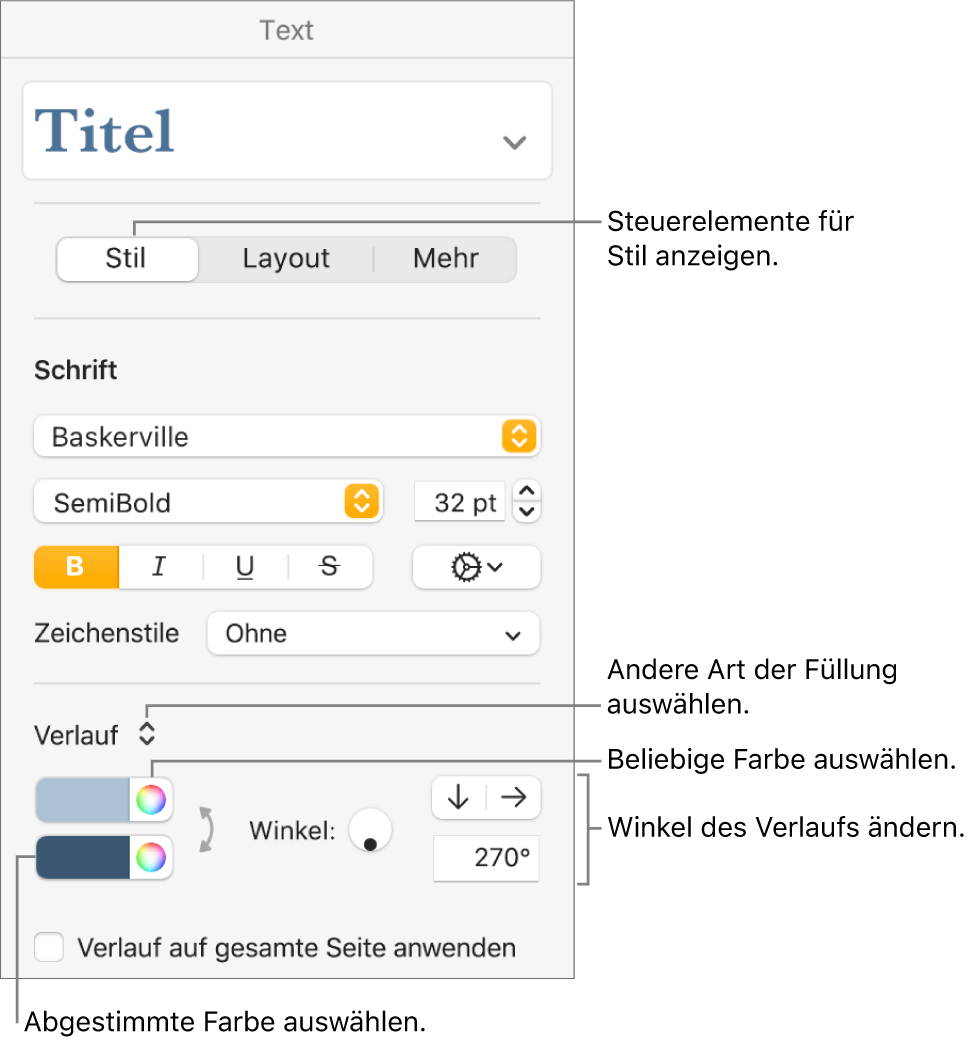979x1048 pixels.
Task: Toggle bold formatting B button
Action: click(x=76, y=567)
